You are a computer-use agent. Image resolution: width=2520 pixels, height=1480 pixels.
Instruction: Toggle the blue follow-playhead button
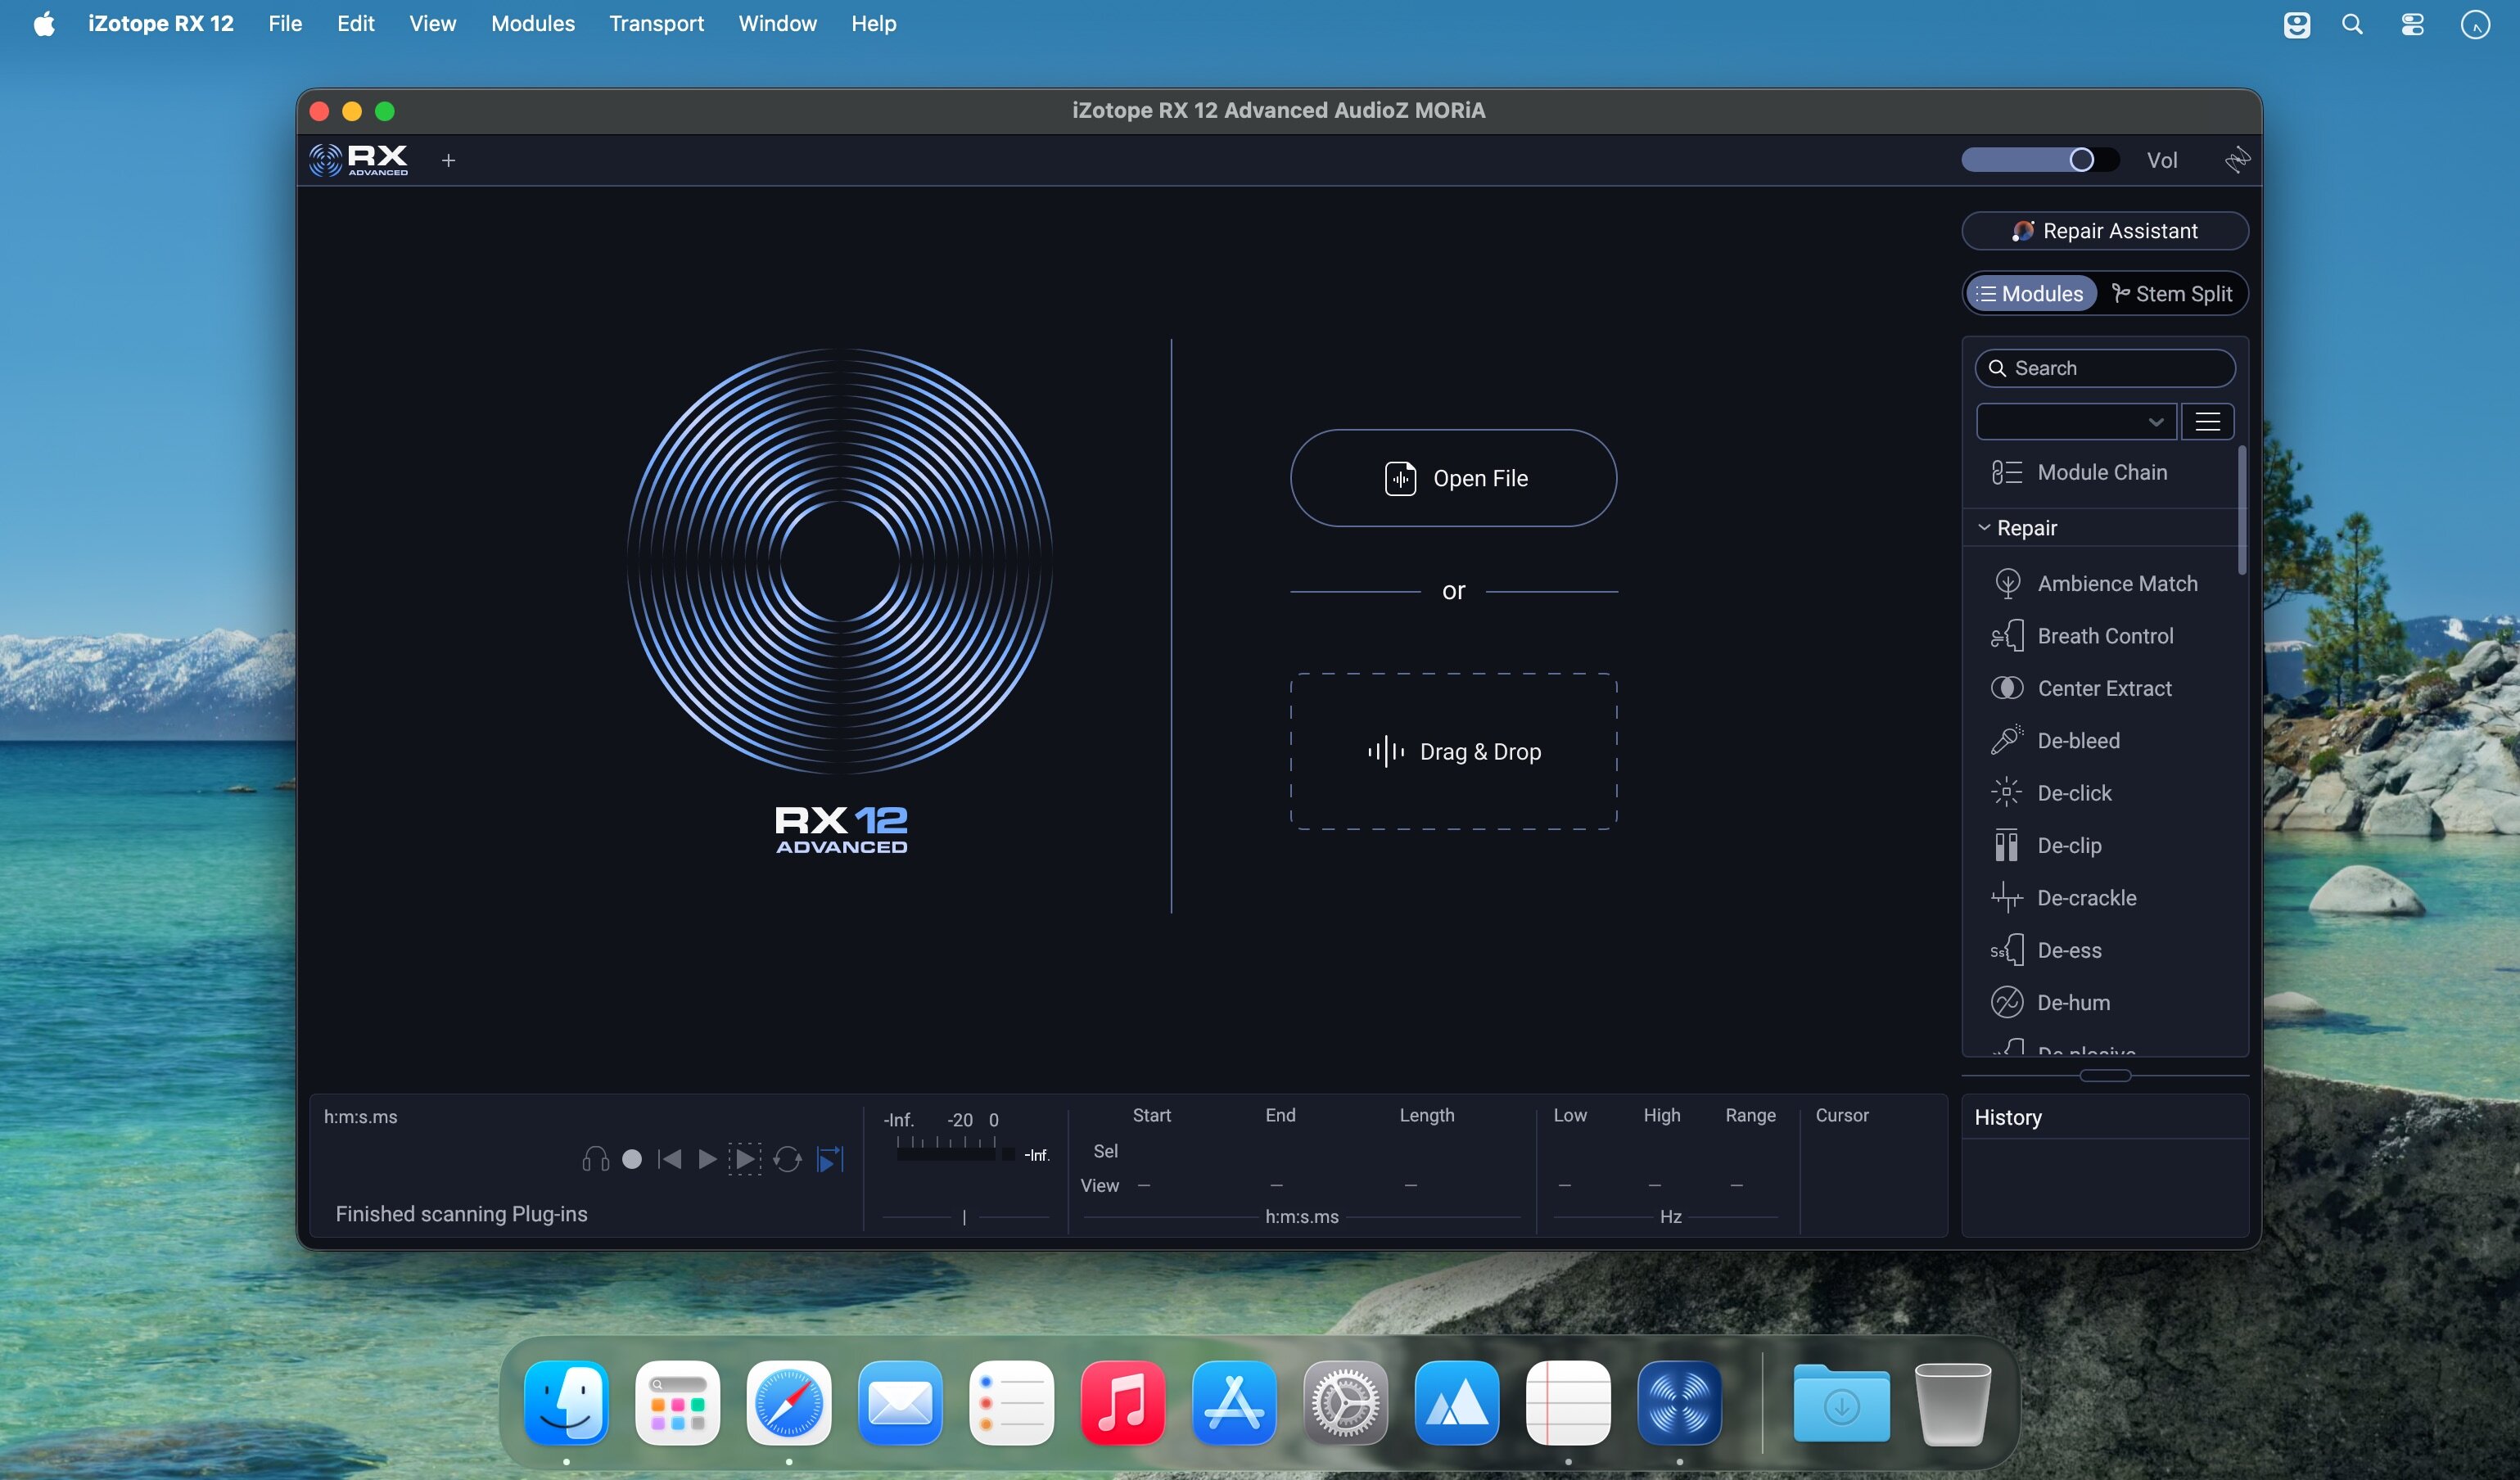pos(831,1159)
